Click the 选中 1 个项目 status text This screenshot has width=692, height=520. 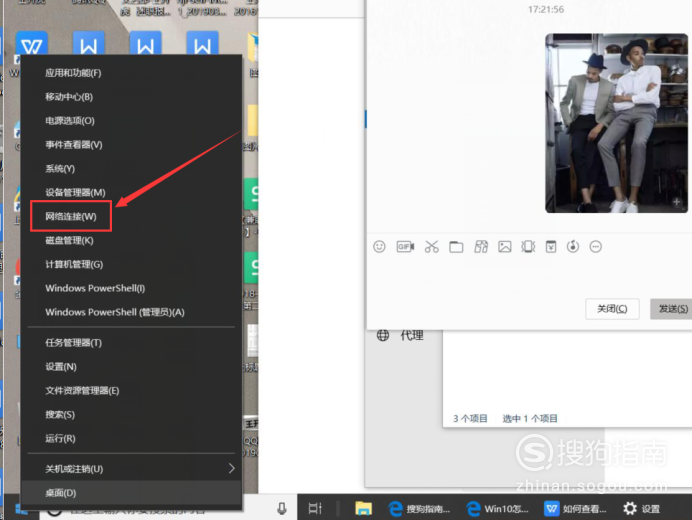(530, 418)
